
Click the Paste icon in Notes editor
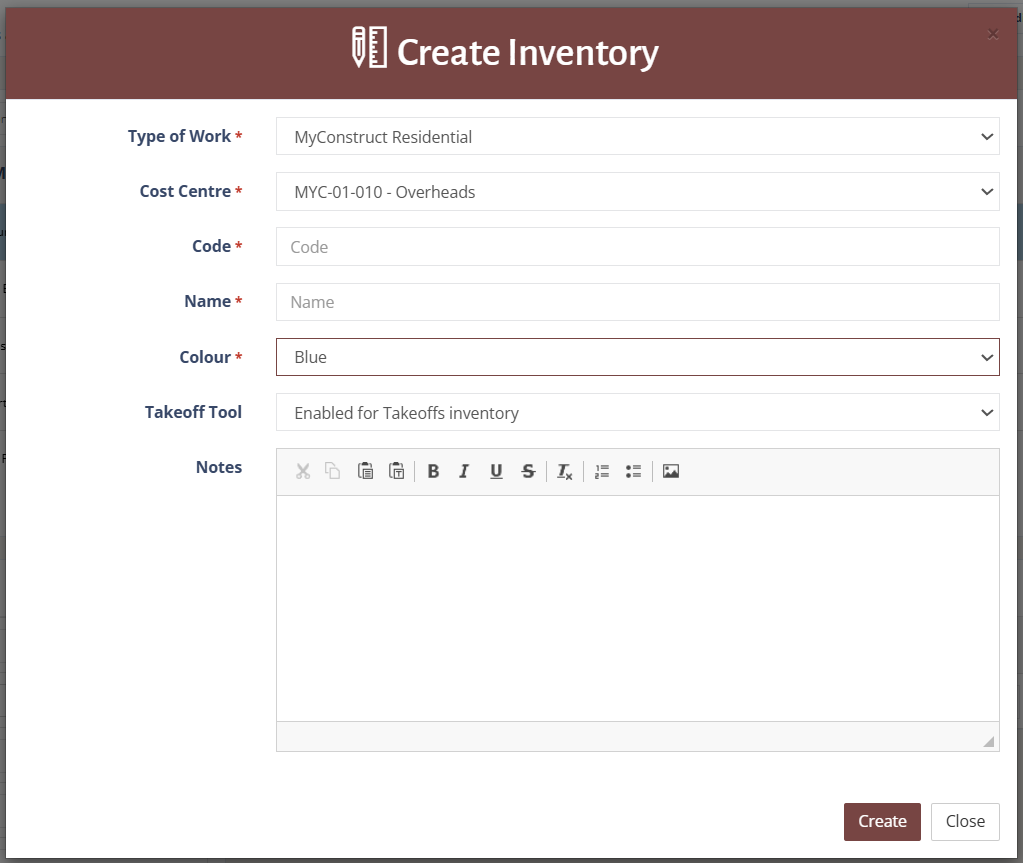point(365,471)
